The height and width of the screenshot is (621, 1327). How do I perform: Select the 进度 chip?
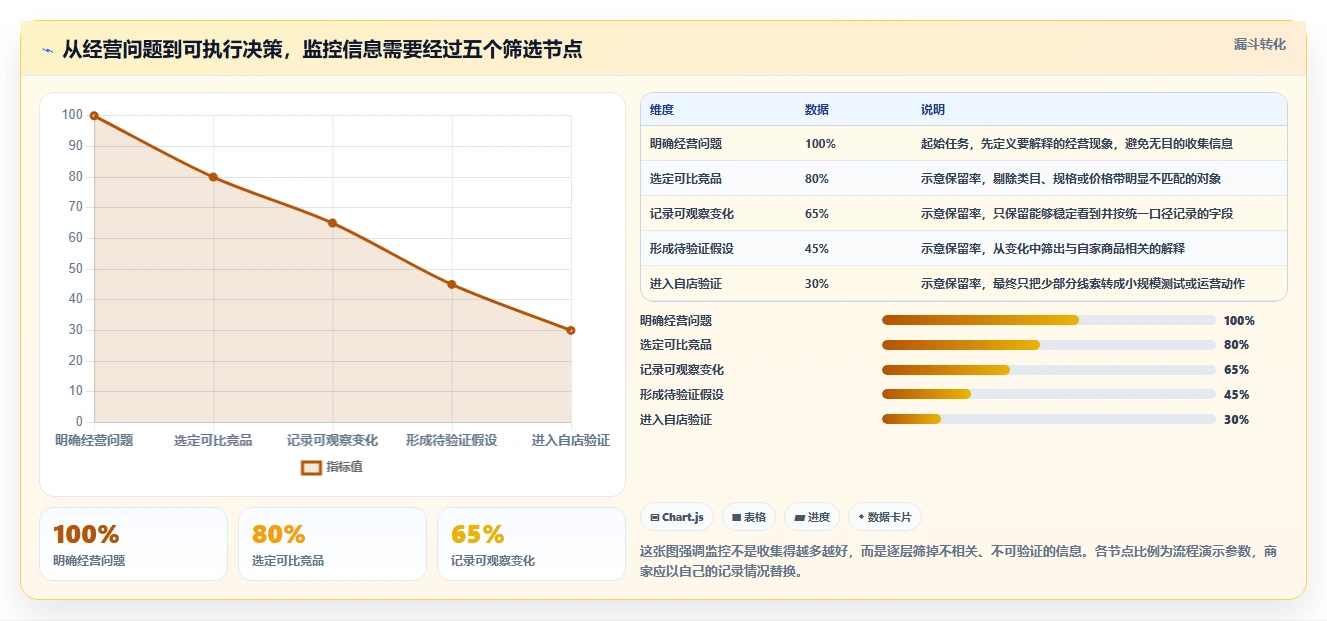click(812, 517)
